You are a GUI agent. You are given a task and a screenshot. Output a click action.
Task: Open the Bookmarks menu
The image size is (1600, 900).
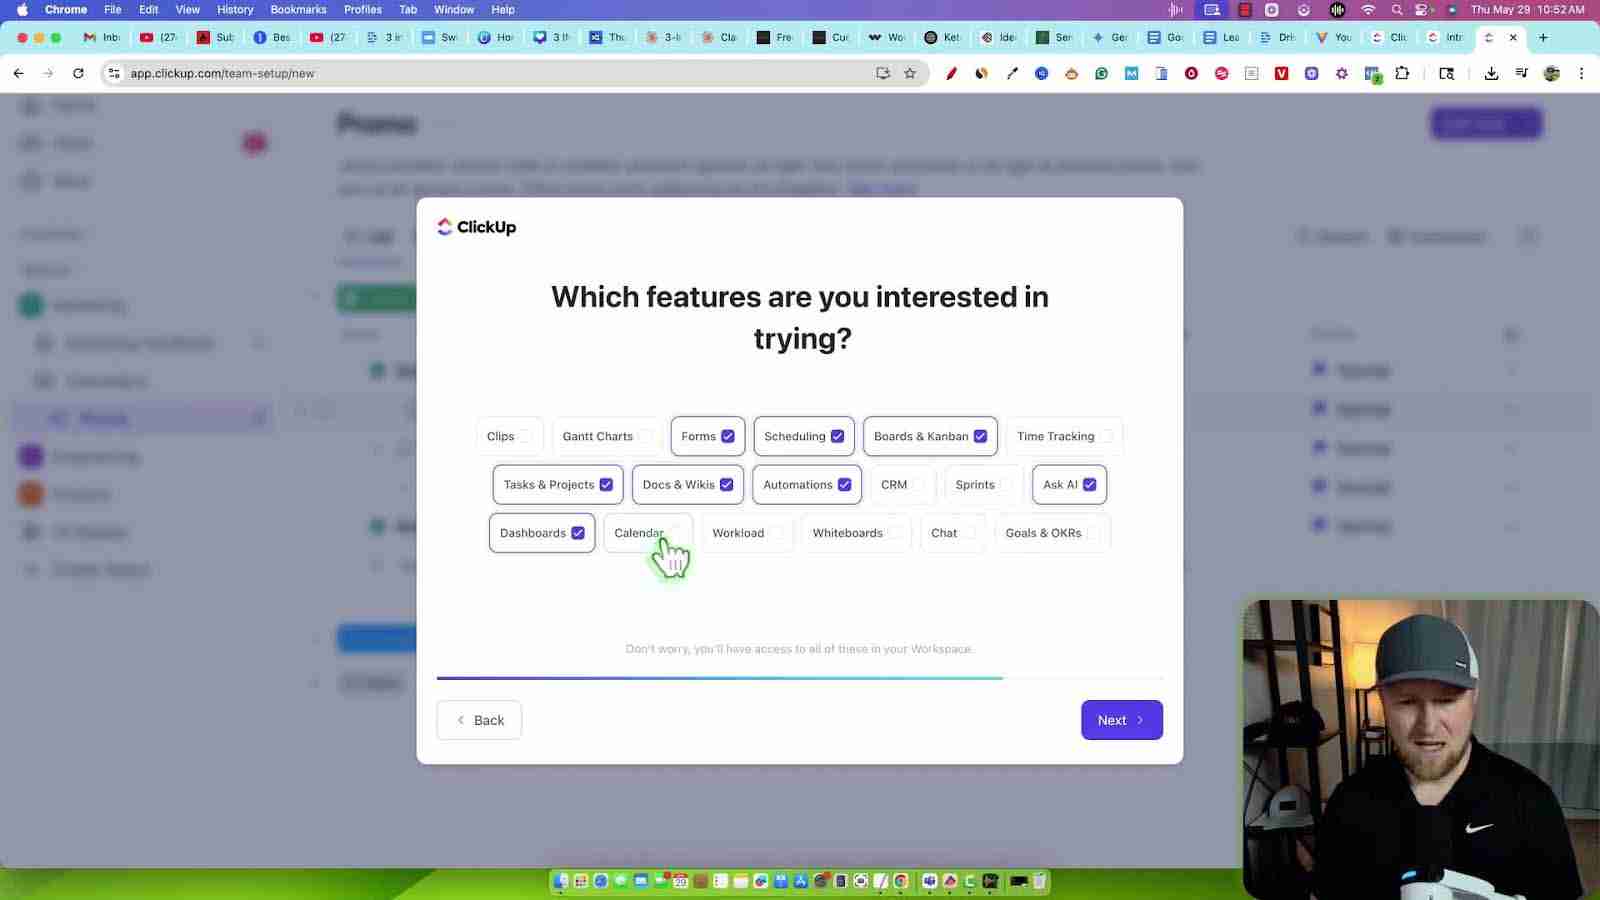[x=298, y=9]
